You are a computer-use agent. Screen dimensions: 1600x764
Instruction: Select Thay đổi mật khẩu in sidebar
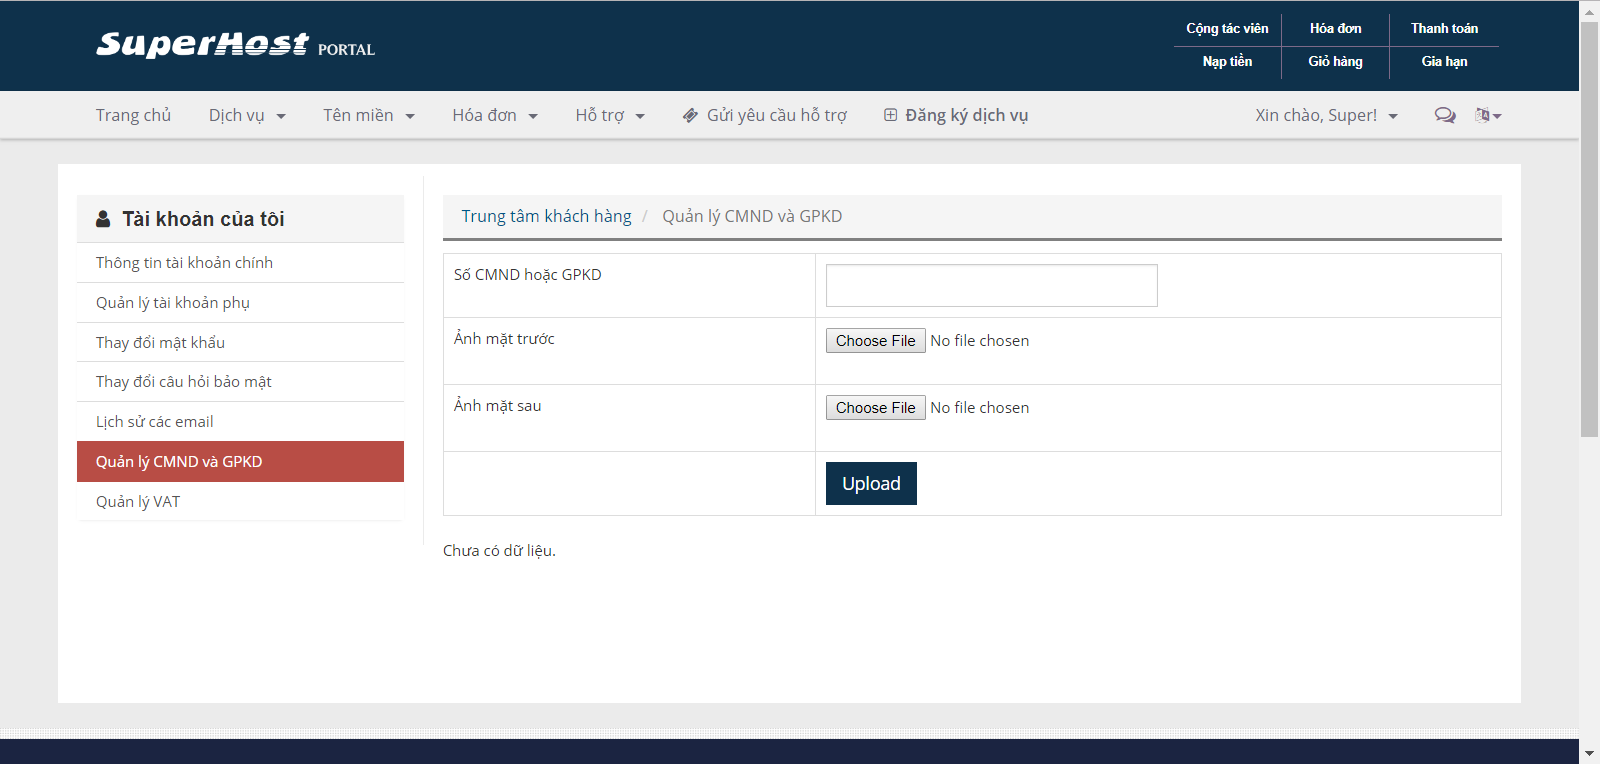point(160,343)
